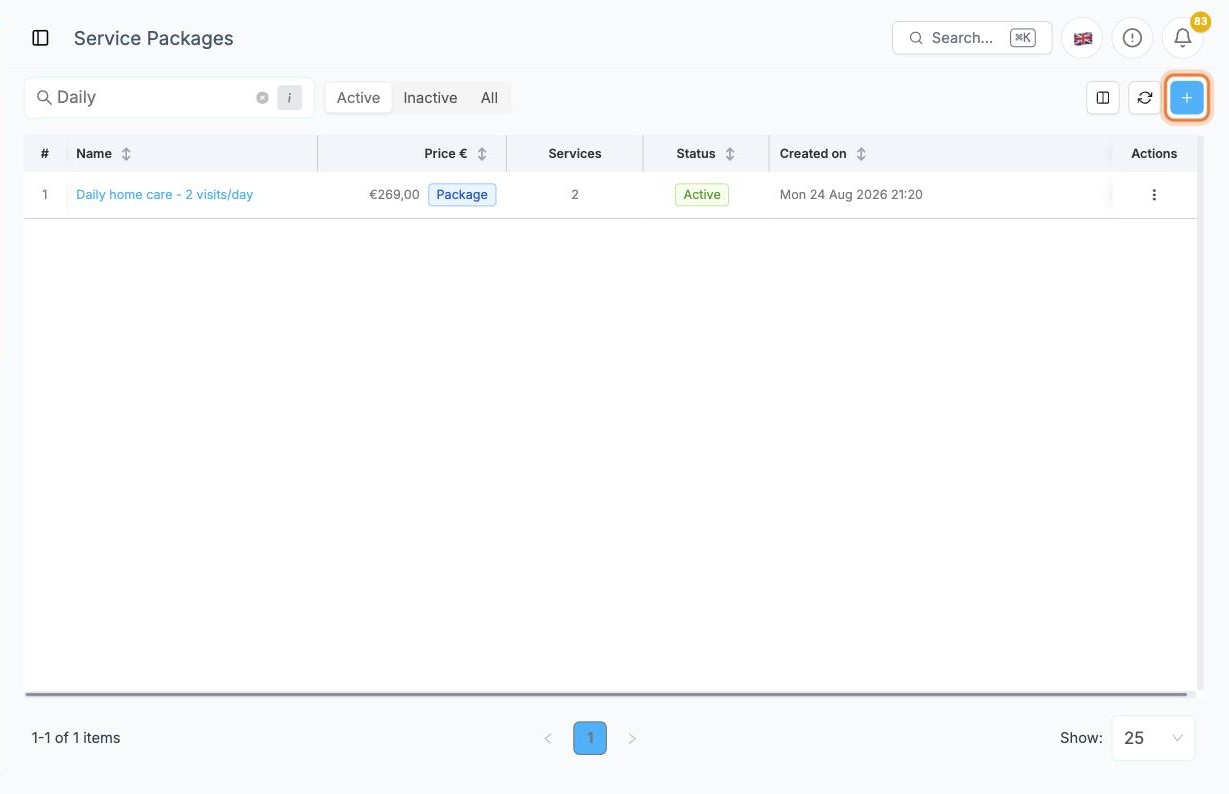
Task: Click the created date Mon 24 Aug 2026
Action: pos(851,195)
